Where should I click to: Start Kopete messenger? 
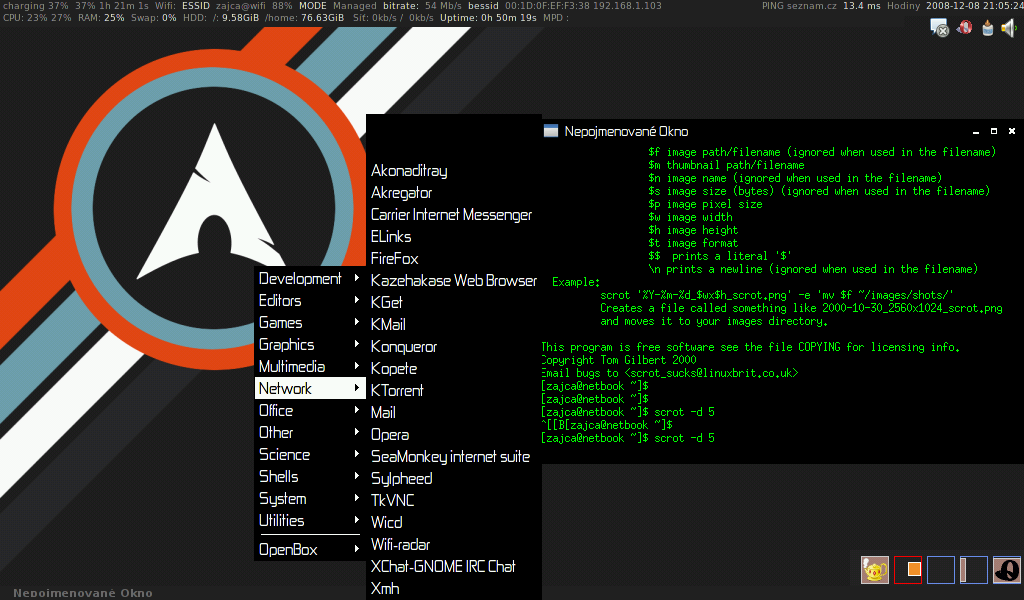[454, 368]
